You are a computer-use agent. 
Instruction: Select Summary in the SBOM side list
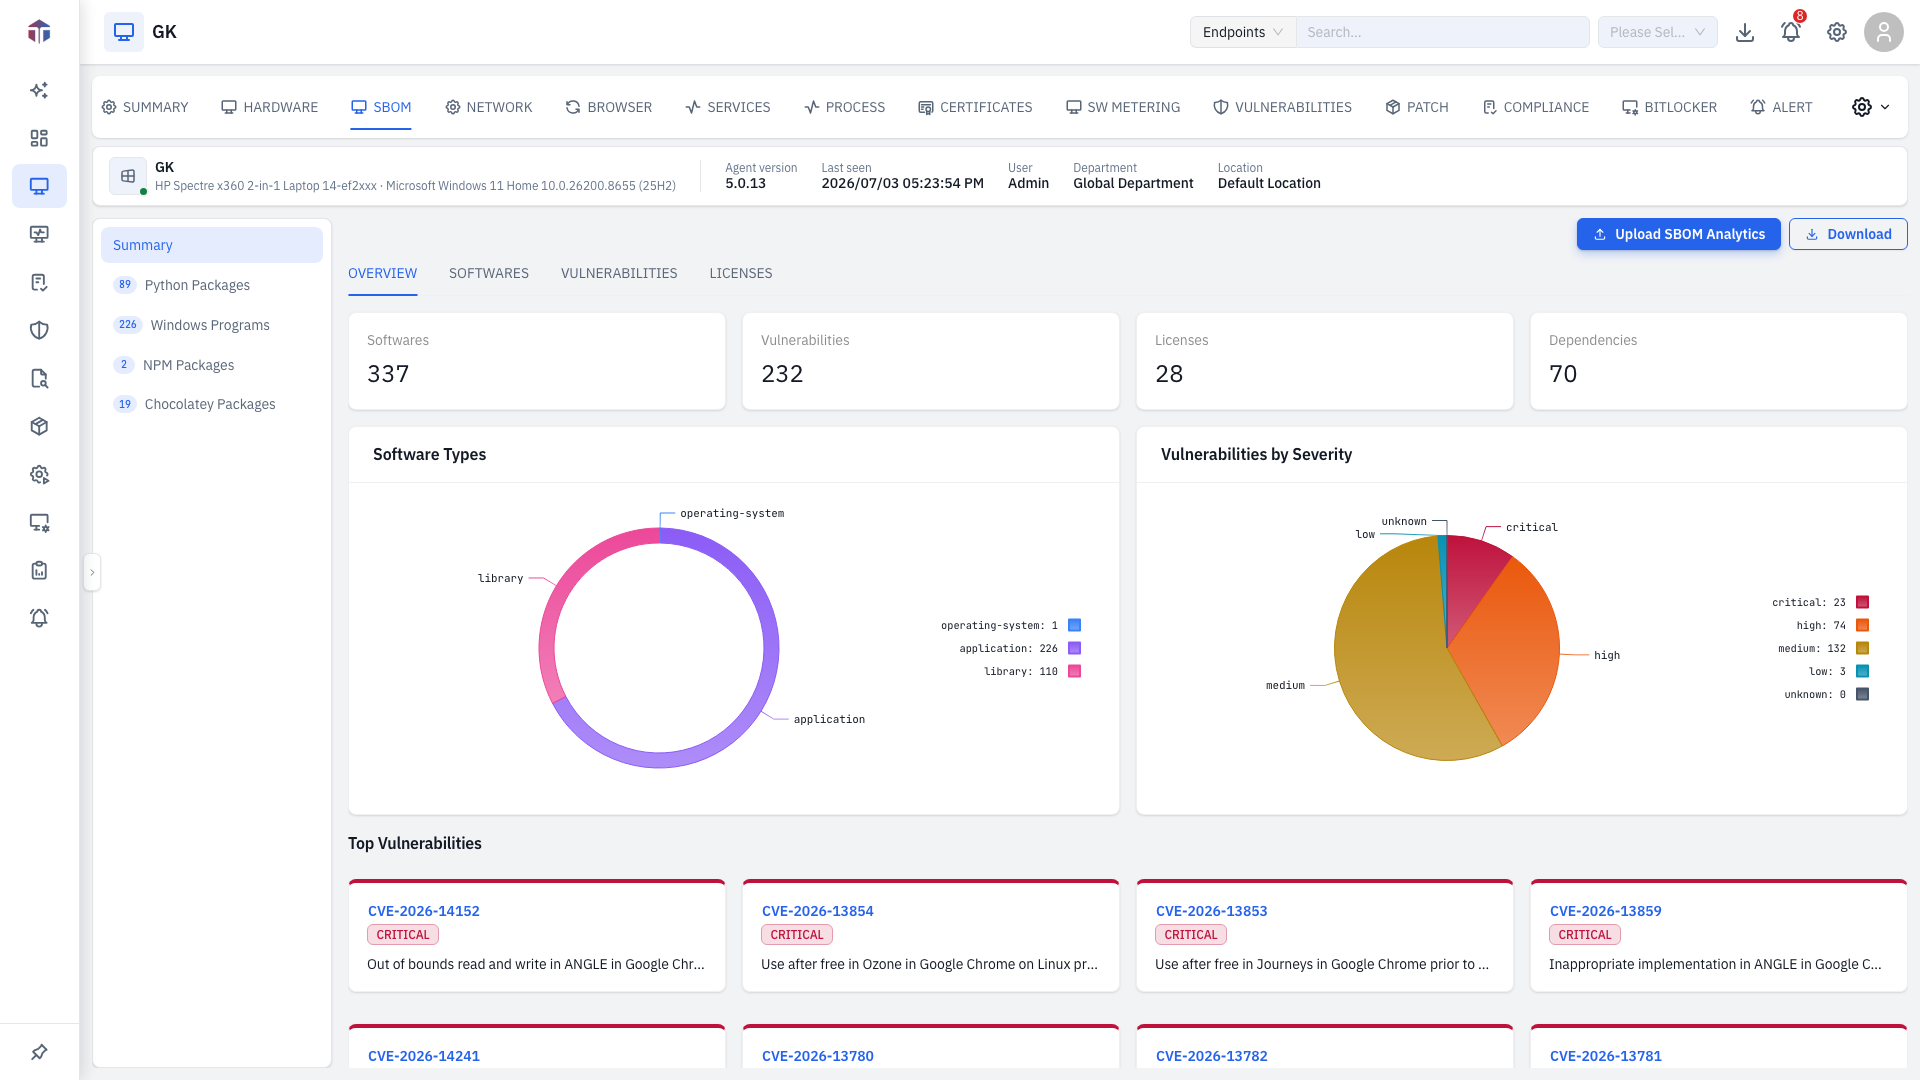(212, 245)
